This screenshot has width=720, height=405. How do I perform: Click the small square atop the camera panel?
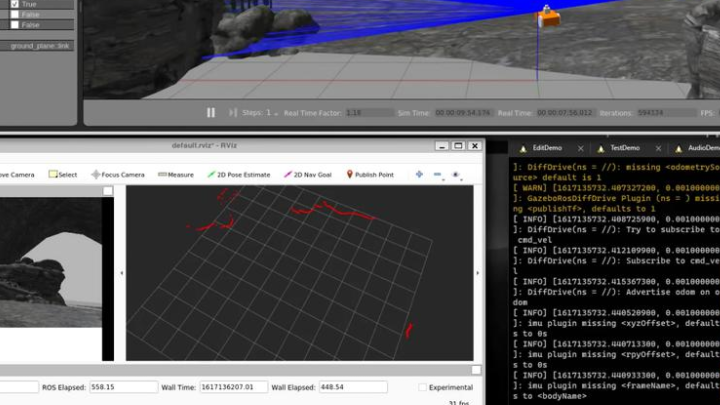pyautogui.click(x=108, y=191)
